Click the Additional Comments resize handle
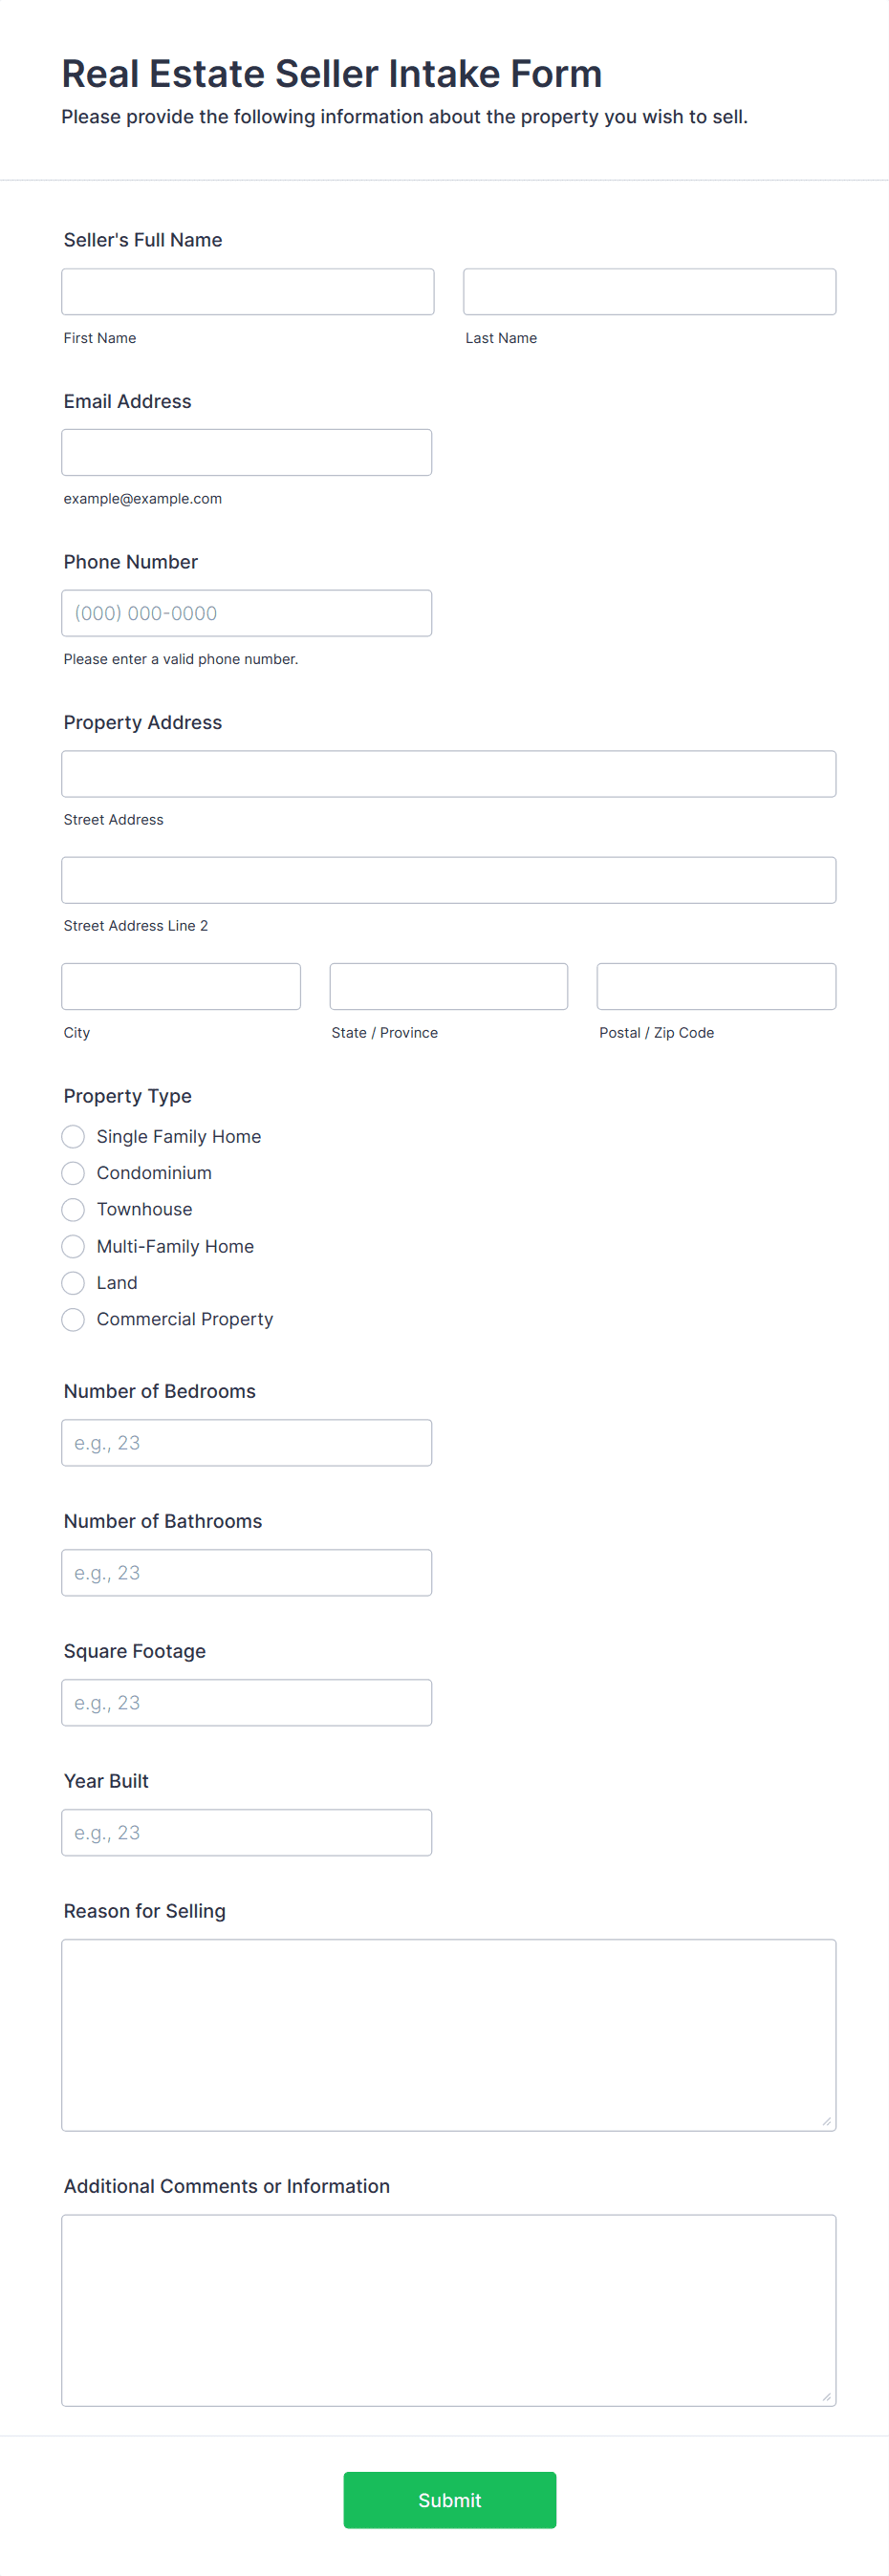The width and height of the screenshot is (889, 2576). (826, 2396)
